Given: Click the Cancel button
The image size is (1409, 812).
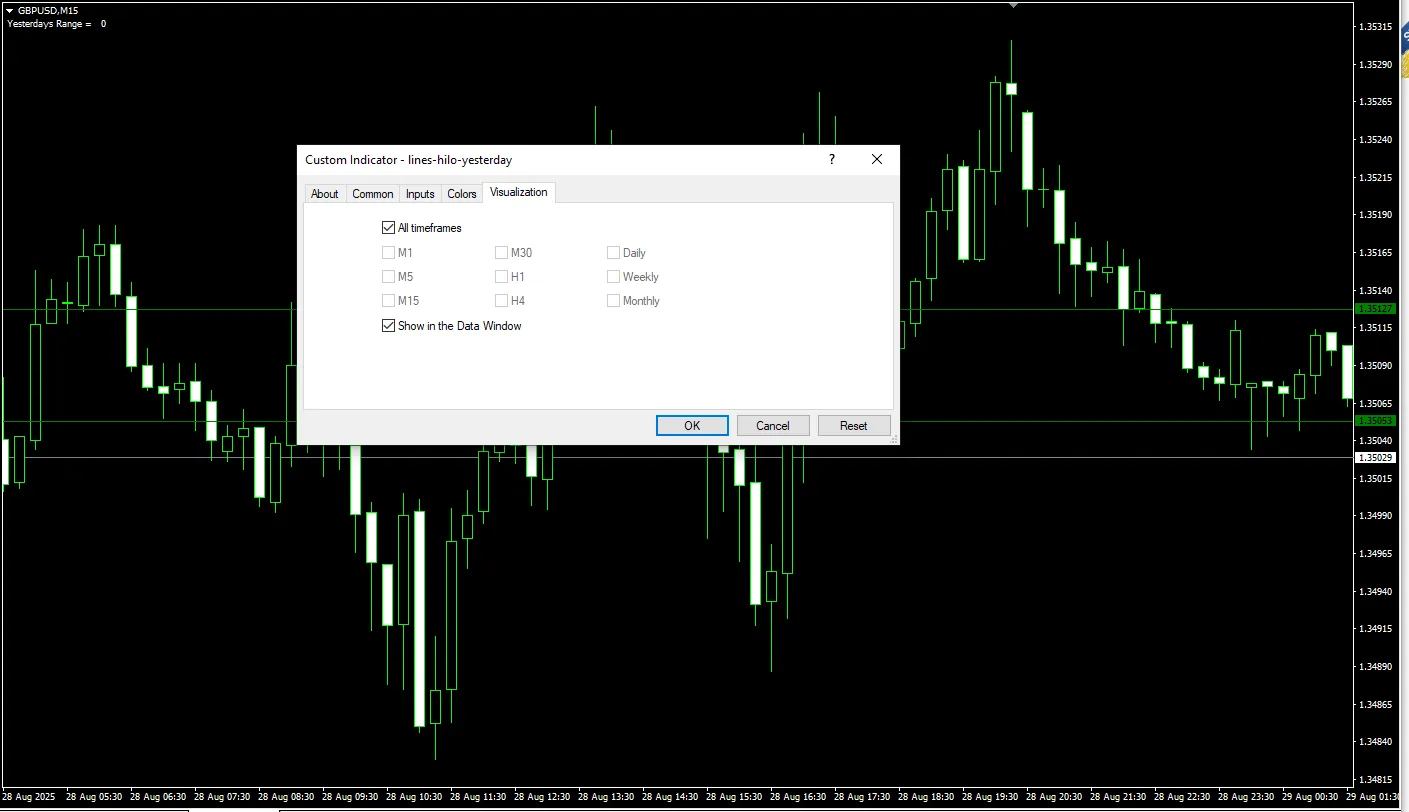Looking at the screenshot, I should (x=772, y=426).
